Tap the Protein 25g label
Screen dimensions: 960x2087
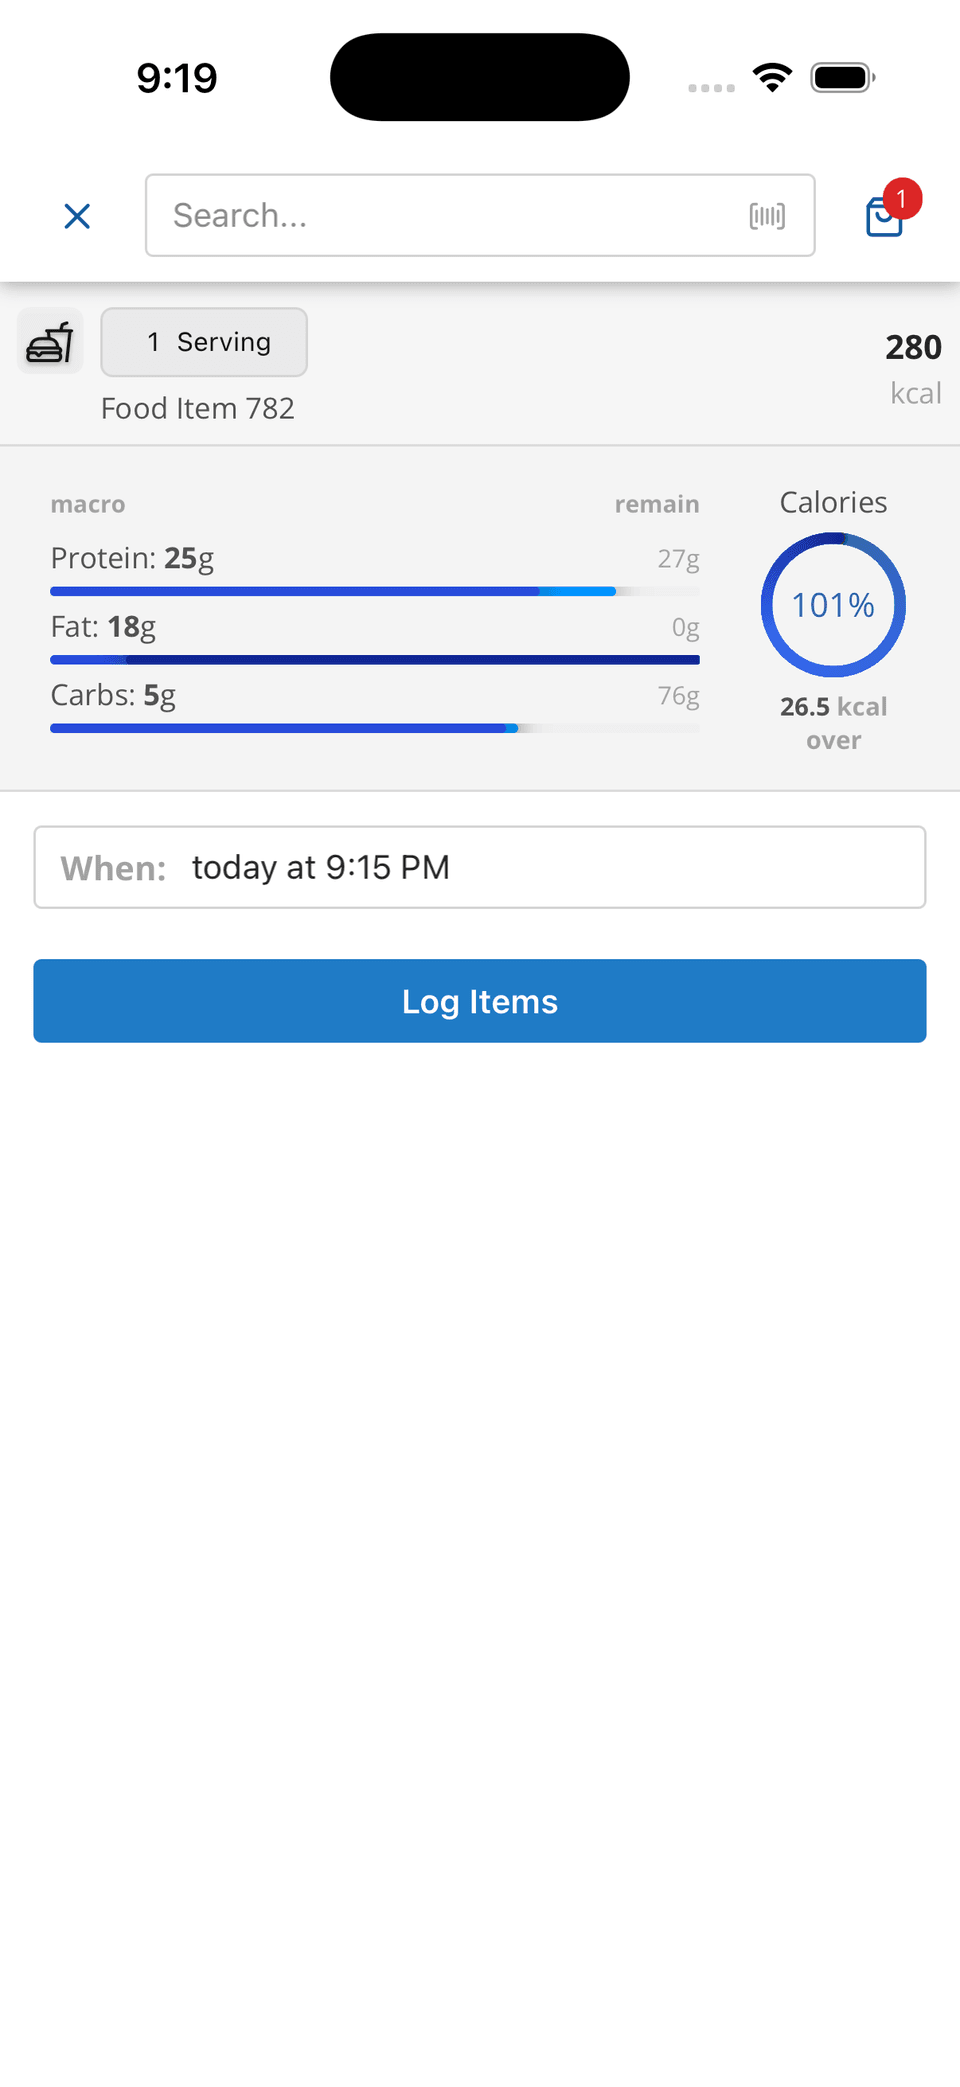pyautogui.click(x=132, y=558)
